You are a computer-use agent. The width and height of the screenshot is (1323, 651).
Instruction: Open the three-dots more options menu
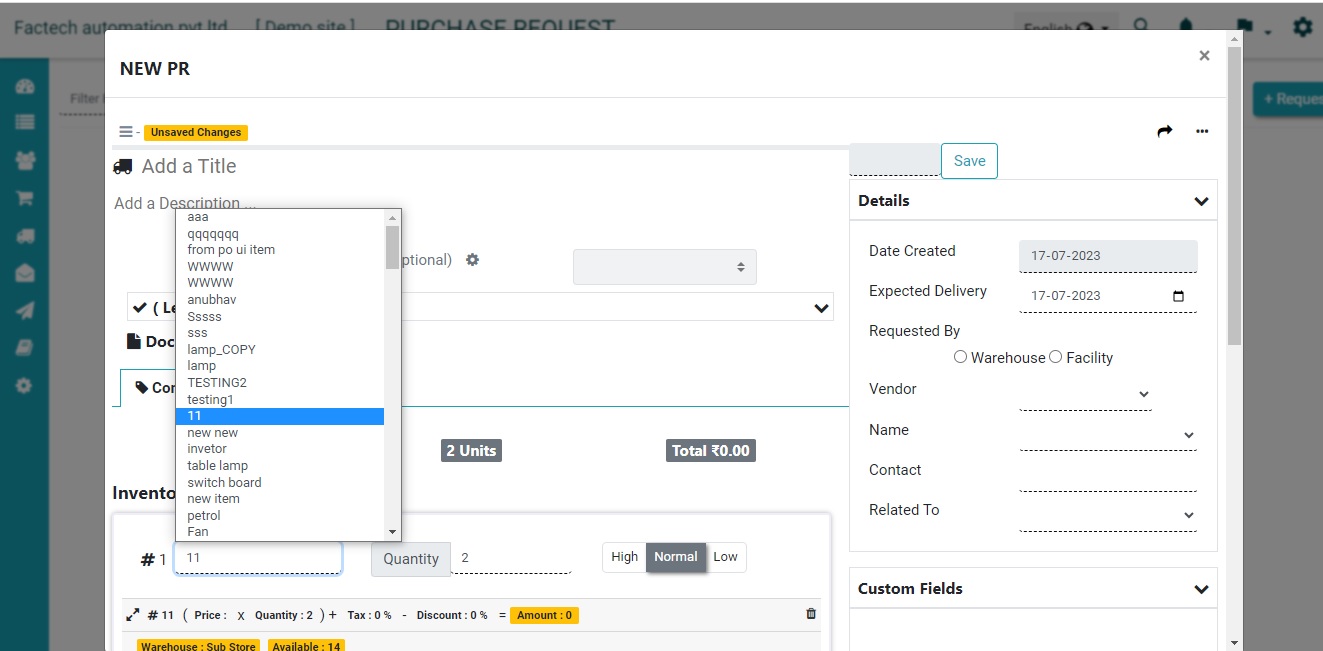pos(1202,131)
